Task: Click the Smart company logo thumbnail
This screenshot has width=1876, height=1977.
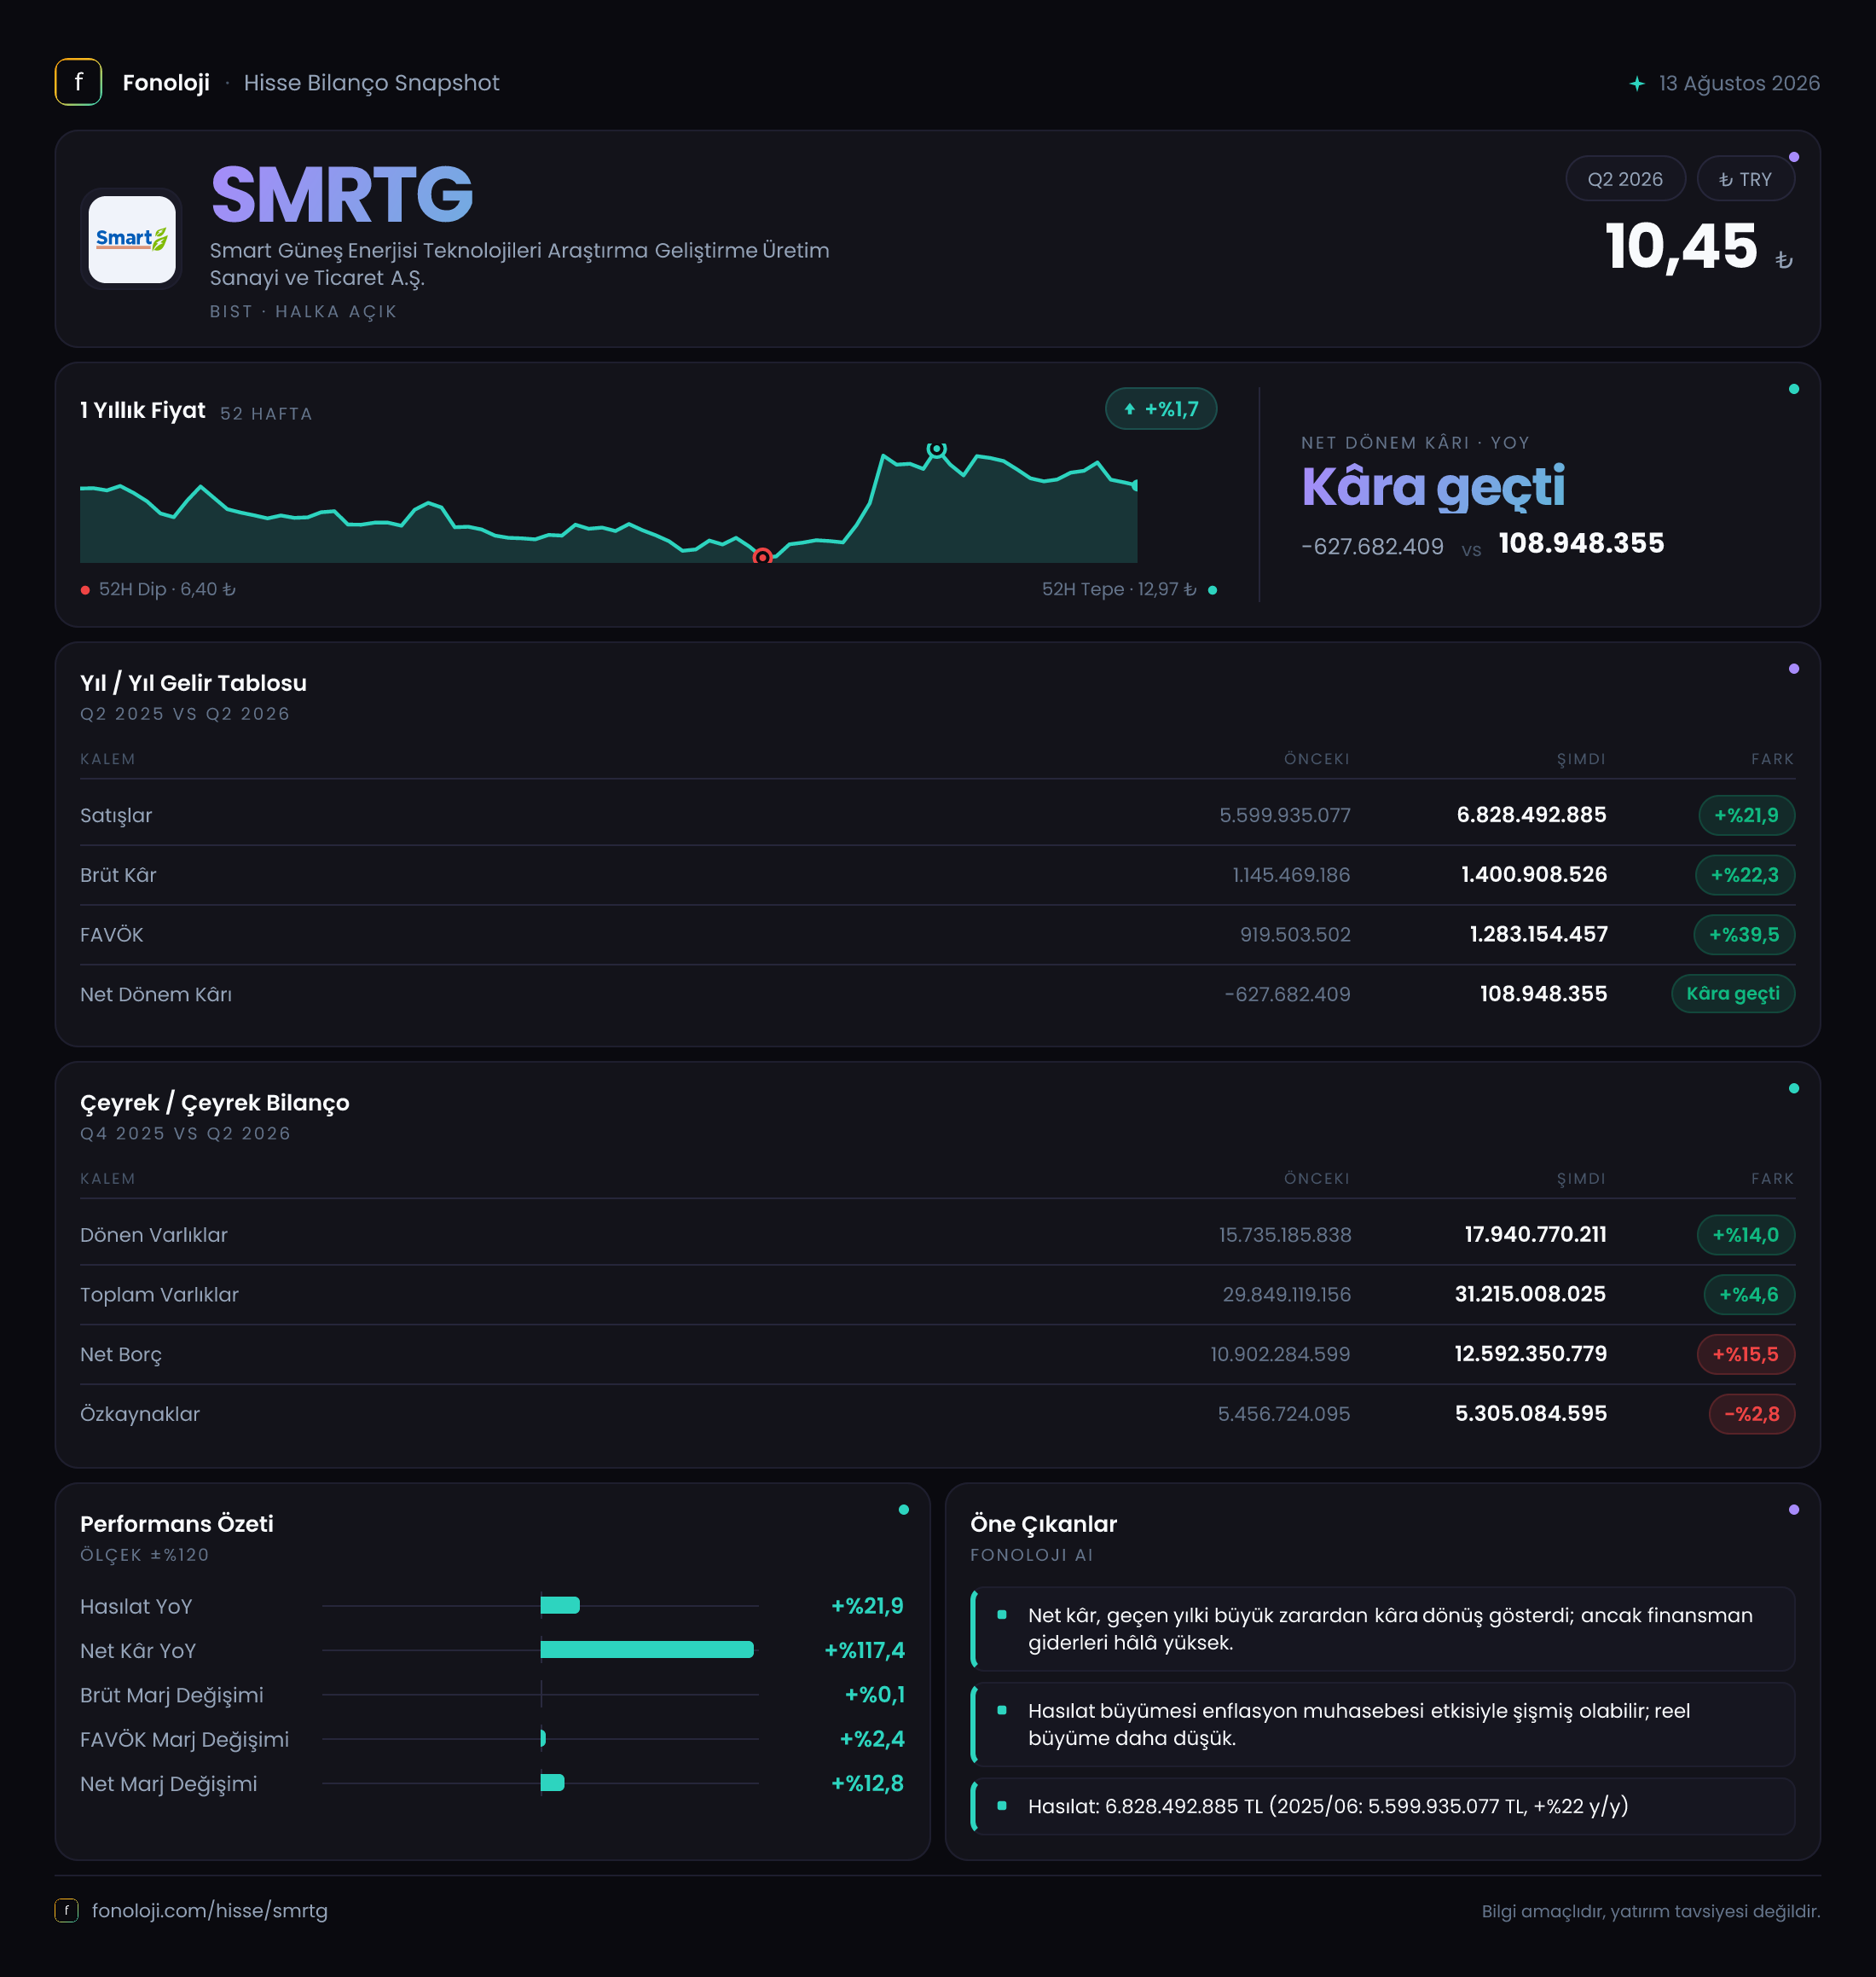Action: pyautogui.click(x=132, y=239)
